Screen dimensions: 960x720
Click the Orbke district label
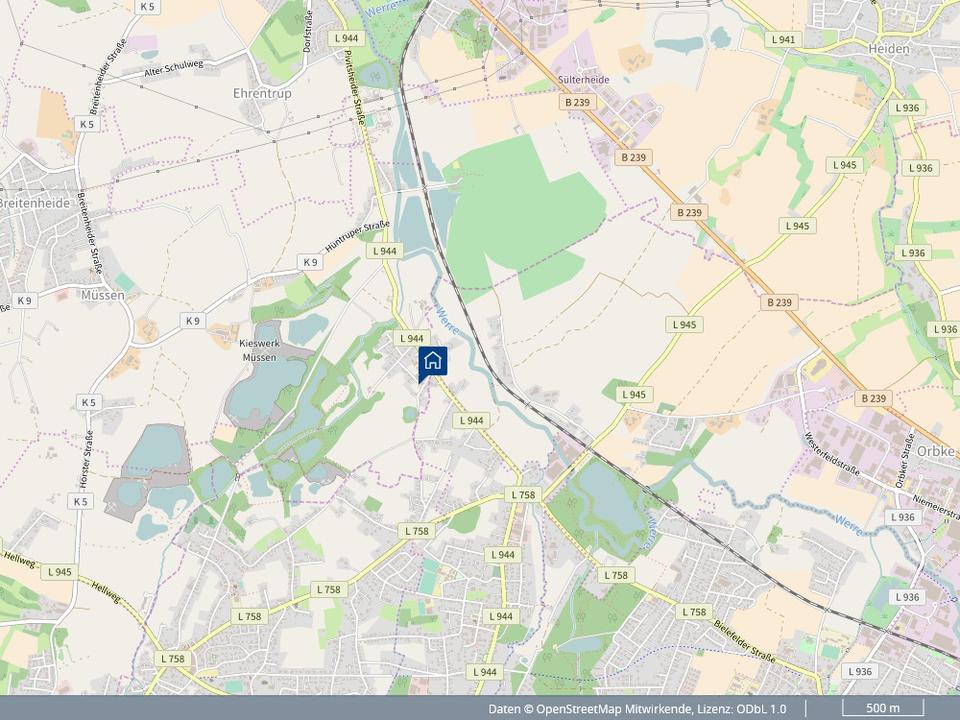click(x=936, y=451)
